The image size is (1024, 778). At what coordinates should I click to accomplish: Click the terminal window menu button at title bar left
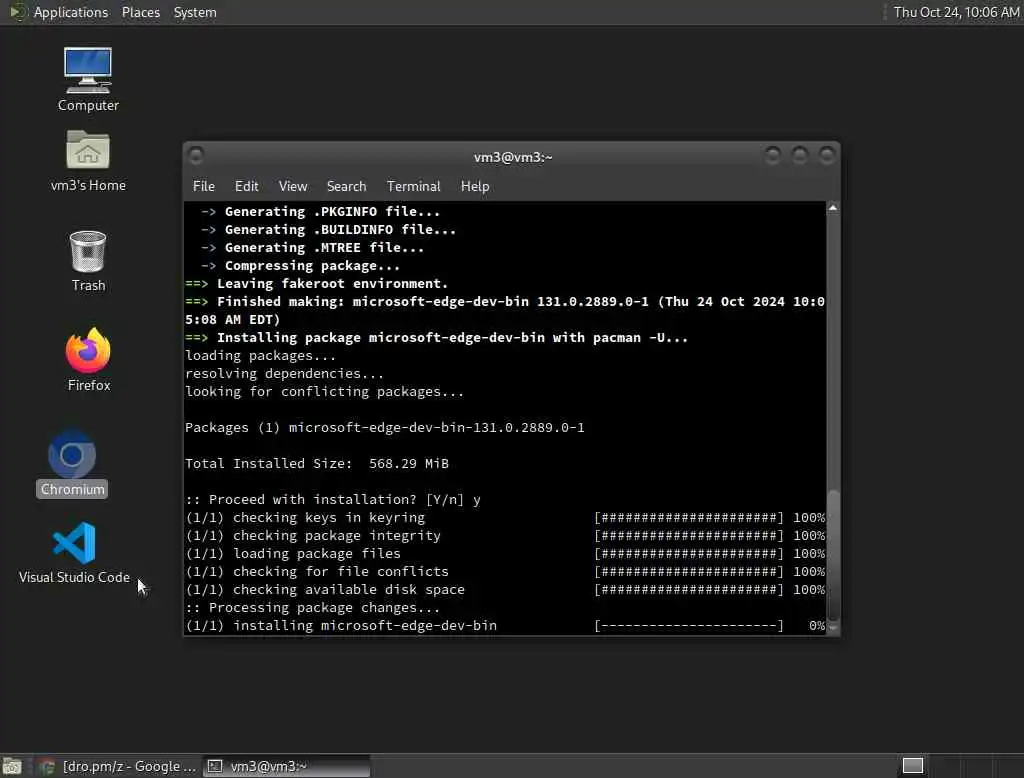click(195, 155)
